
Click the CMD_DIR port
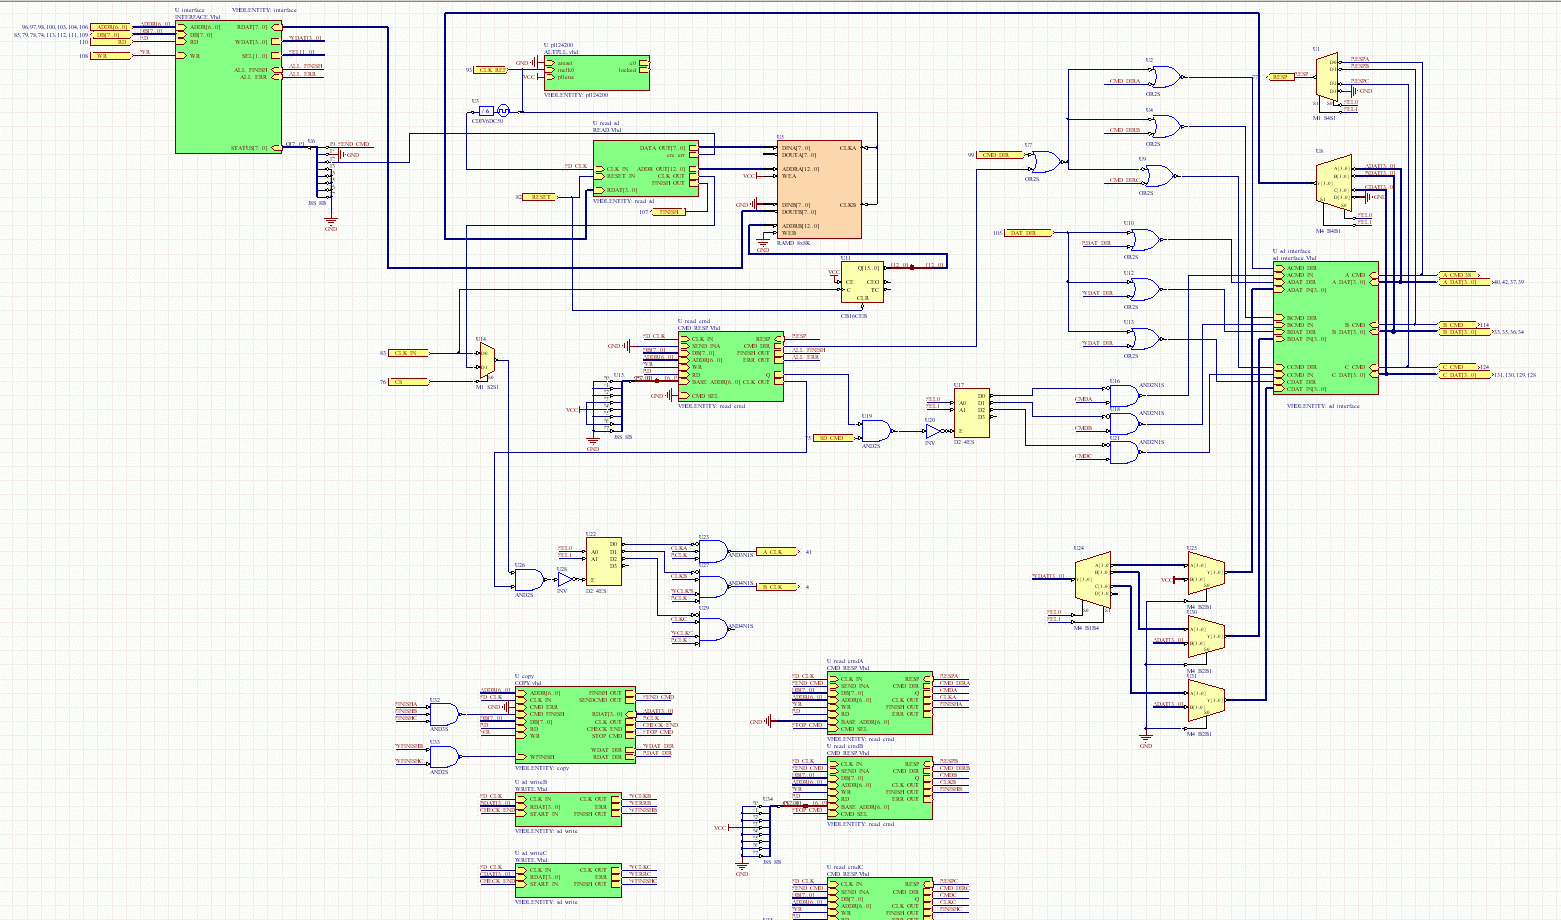point(1003,155)
